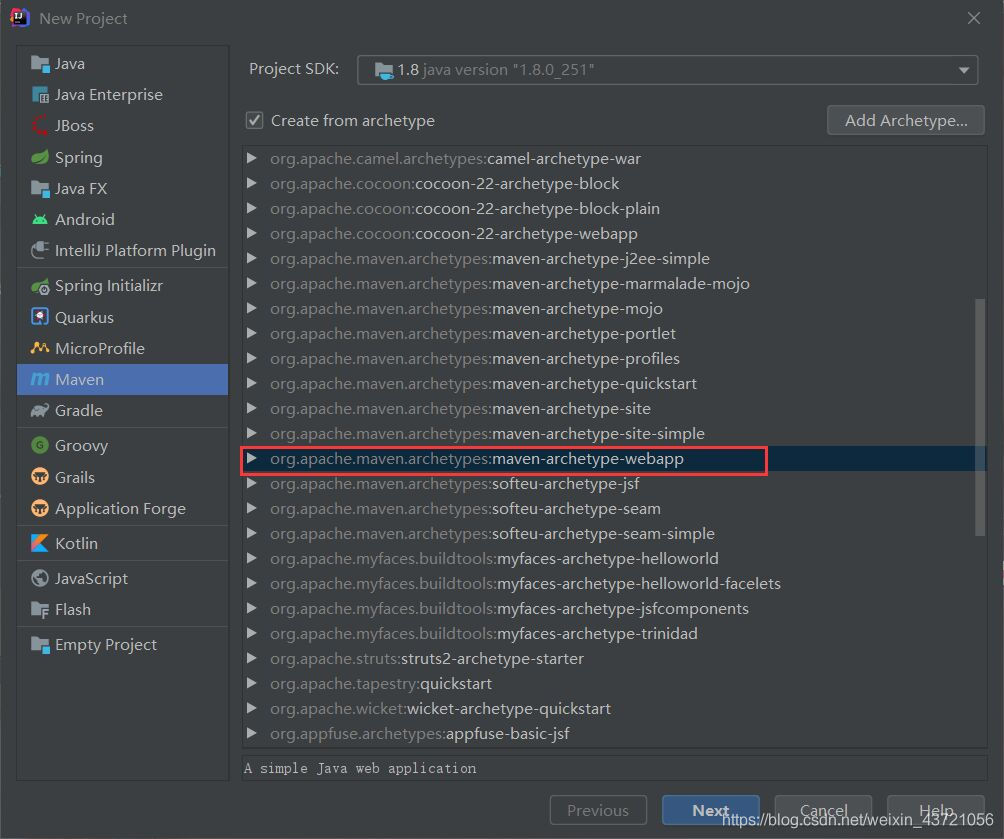
Task: Expand appfuse-basic-jsf arrow
Action: (x=252, y=733)
